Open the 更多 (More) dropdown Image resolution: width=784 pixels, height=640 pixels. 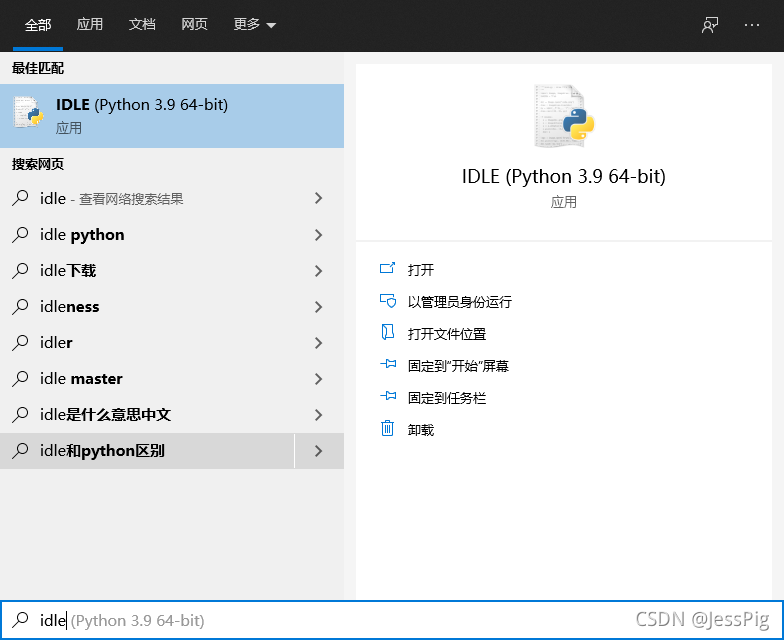click(x=254, y=24)
